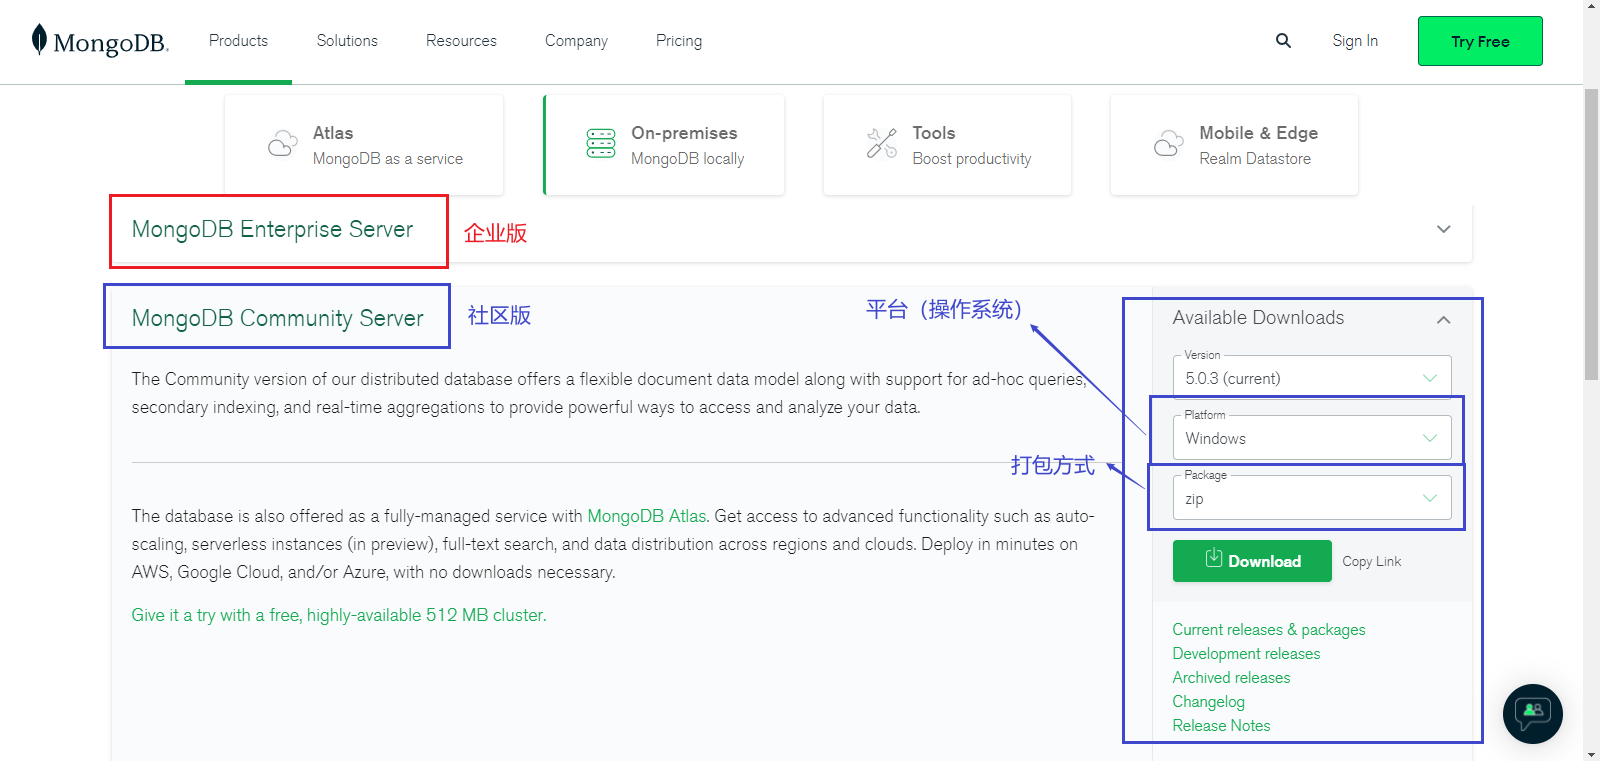Click the MongoDB Community Server heading
The width and height of the screenshot is (1600, 761).
(x=278, y=318)
